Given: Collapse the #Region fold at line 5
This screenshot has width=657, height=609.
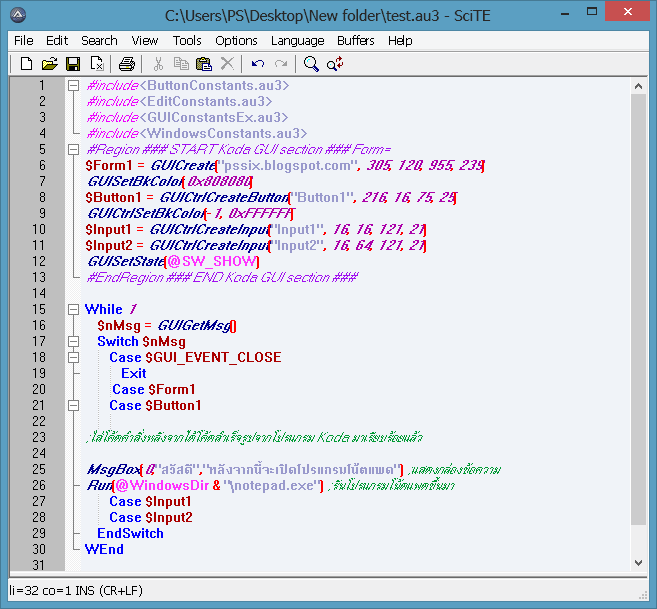Looking at the screenshot, I should [x=73, y=150].
